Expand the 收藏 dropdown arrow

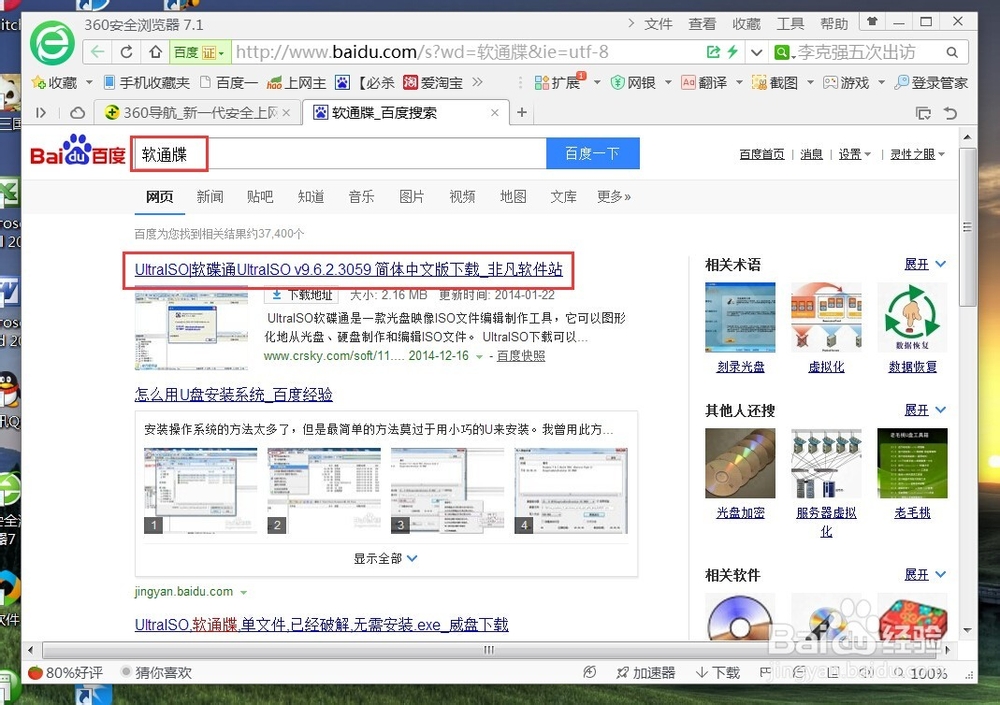[89, 82]
